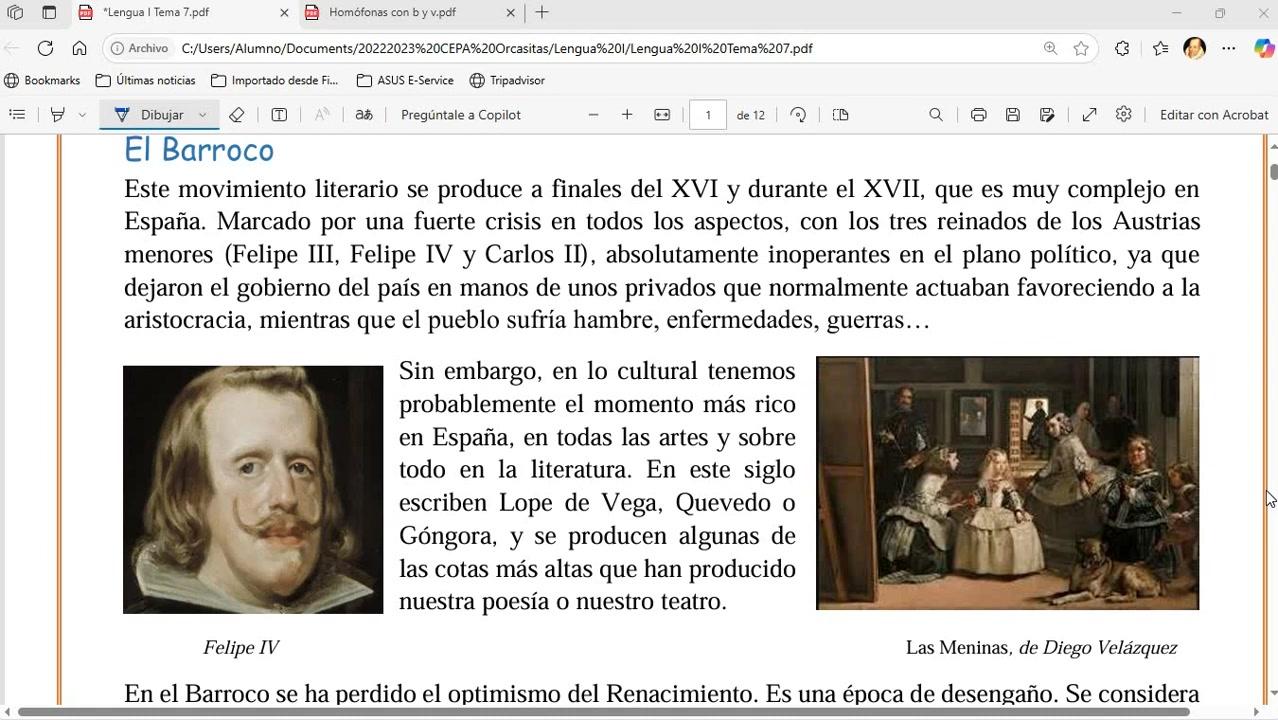The width and height of the screenshot is (1278, 720).
Task: Open the search in PDF tool
Action: [x=936, y=115]
